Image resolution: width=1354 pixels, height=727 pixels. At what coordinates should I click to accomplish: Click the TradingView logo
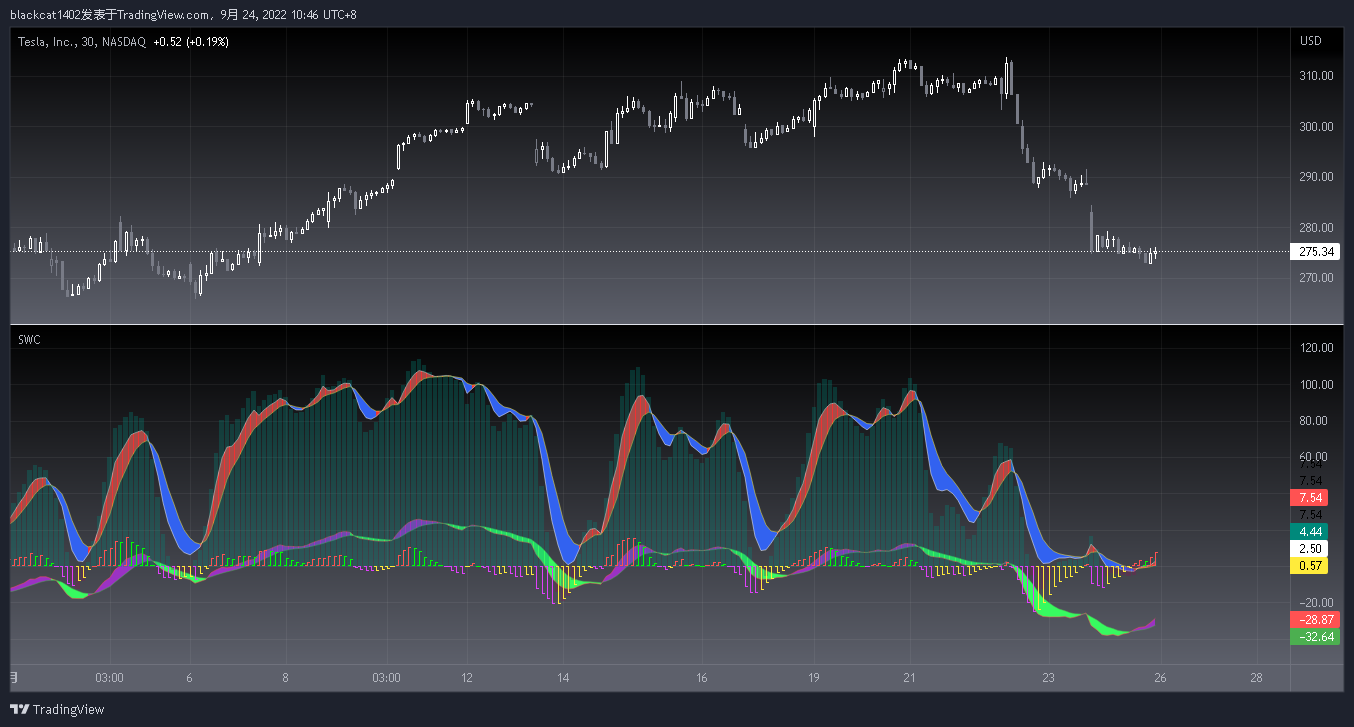[57, 709]
